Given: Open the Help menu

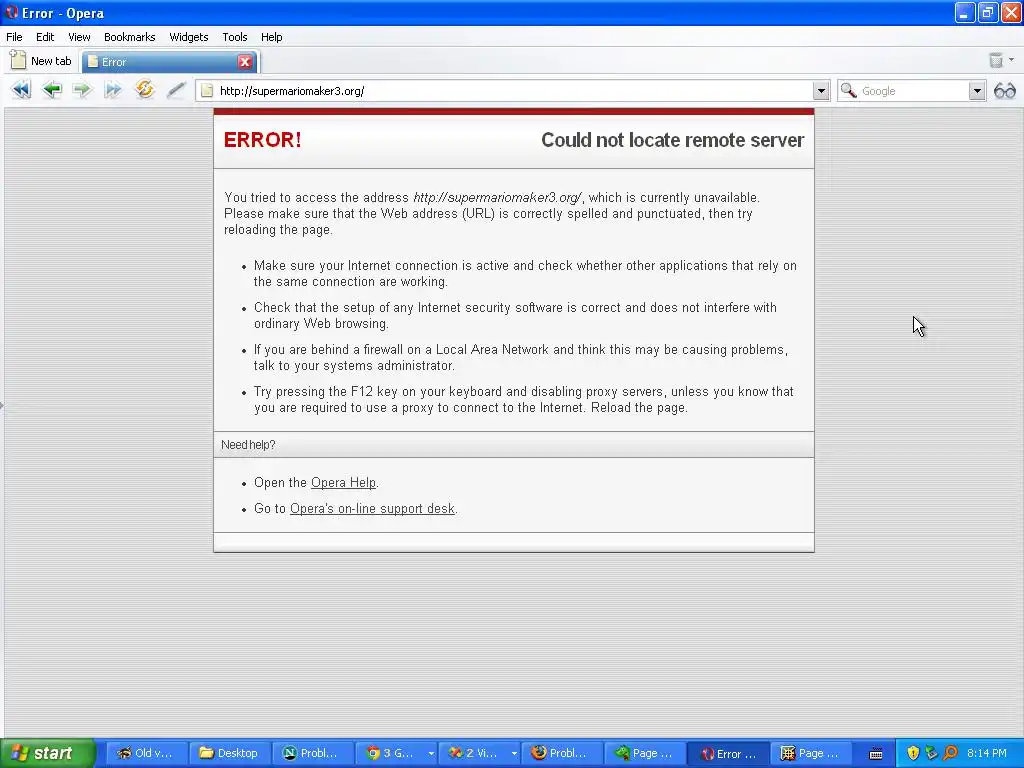Looking at the screenshot, I should coord(272,37).
